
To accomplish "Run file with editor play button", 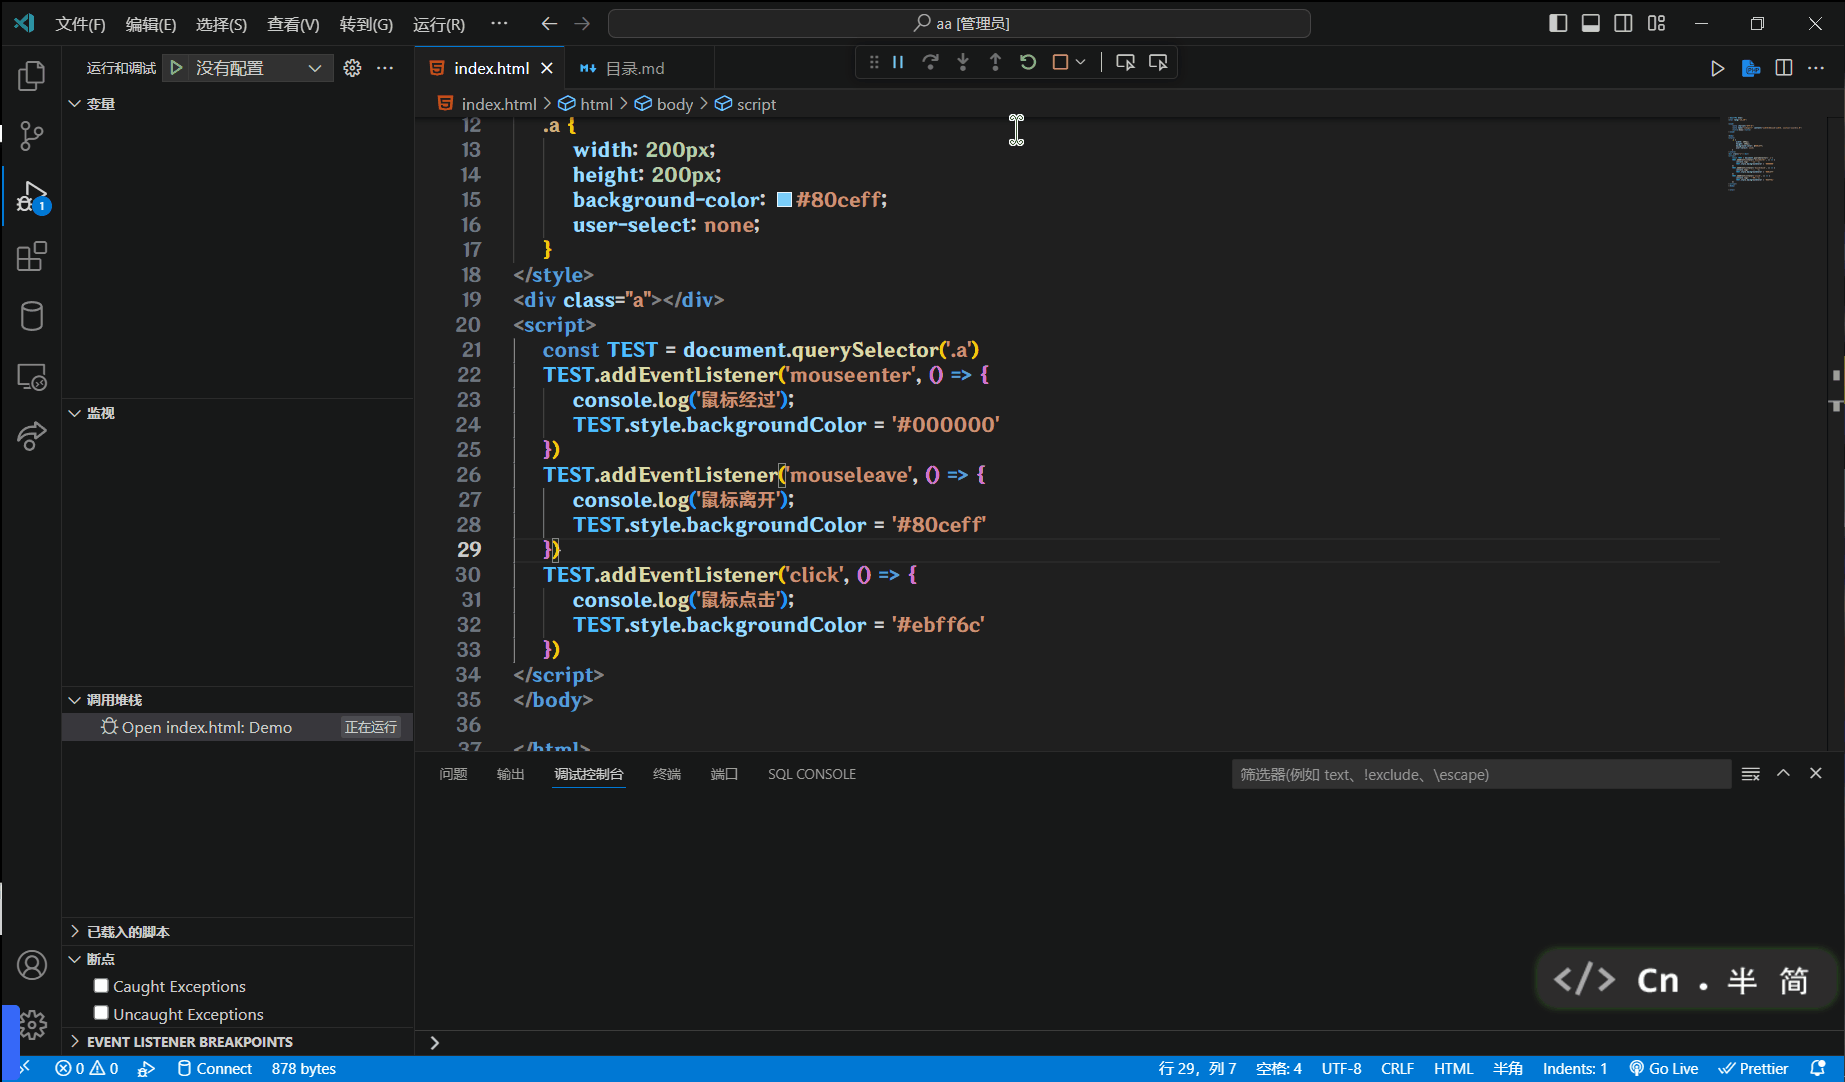I will [1717, 68].
